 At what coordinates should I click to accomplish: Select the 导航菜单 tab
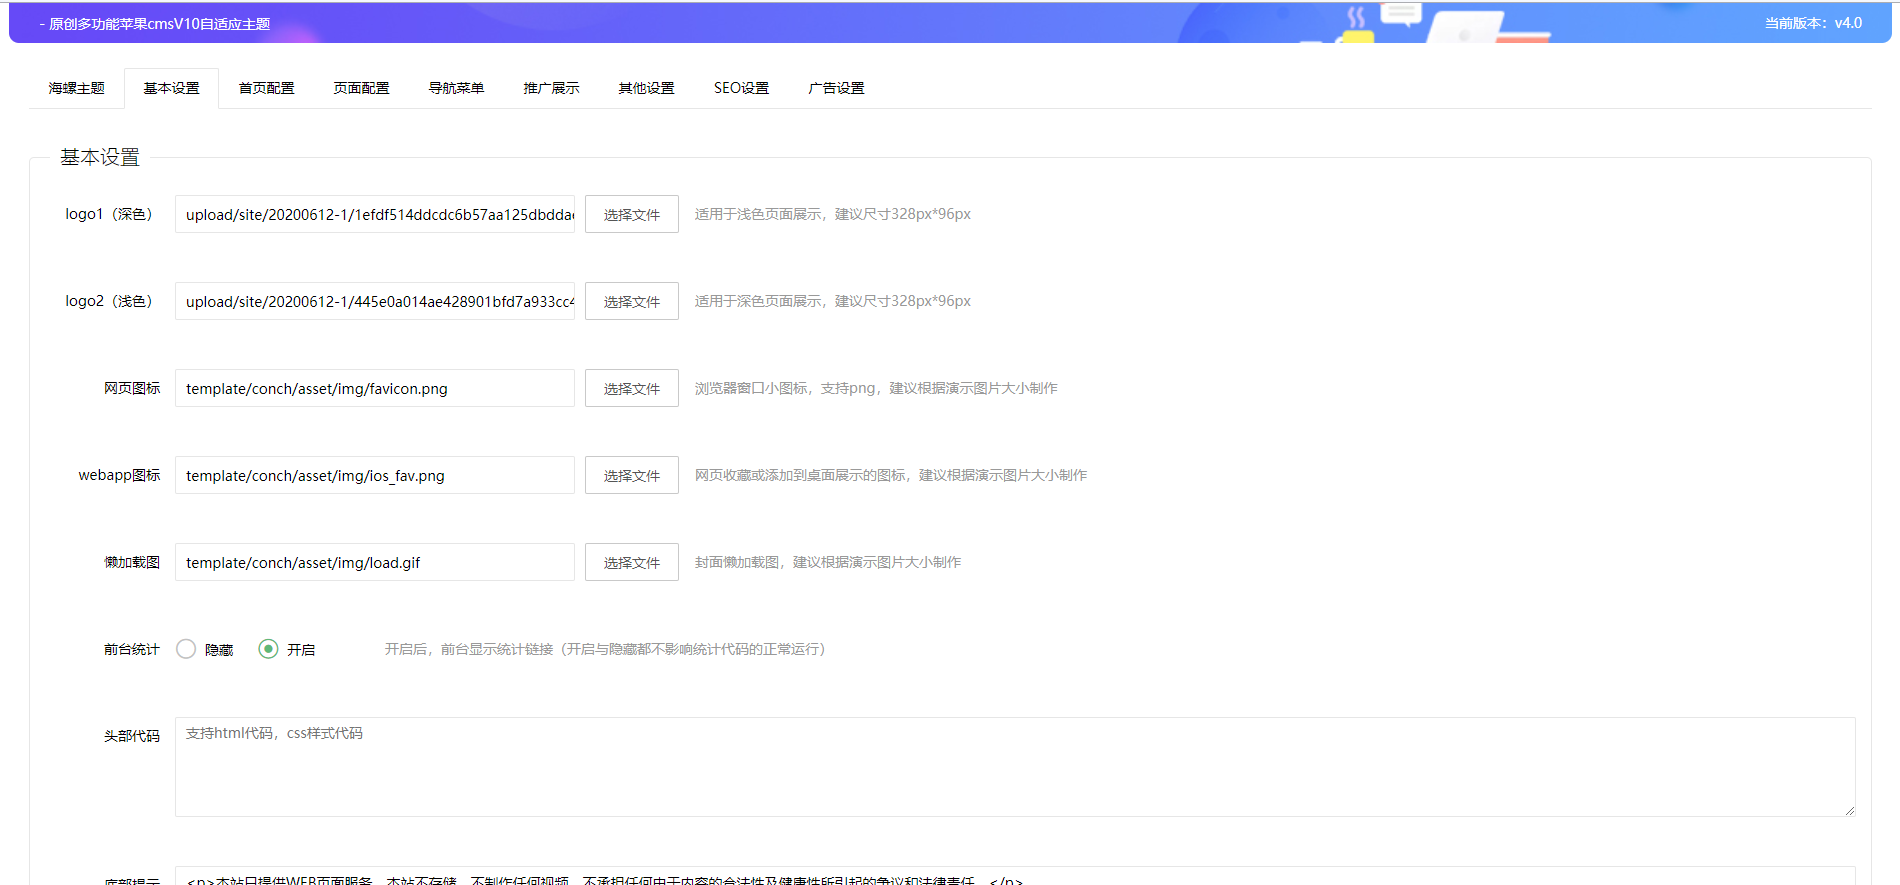[x=456, y=88]
